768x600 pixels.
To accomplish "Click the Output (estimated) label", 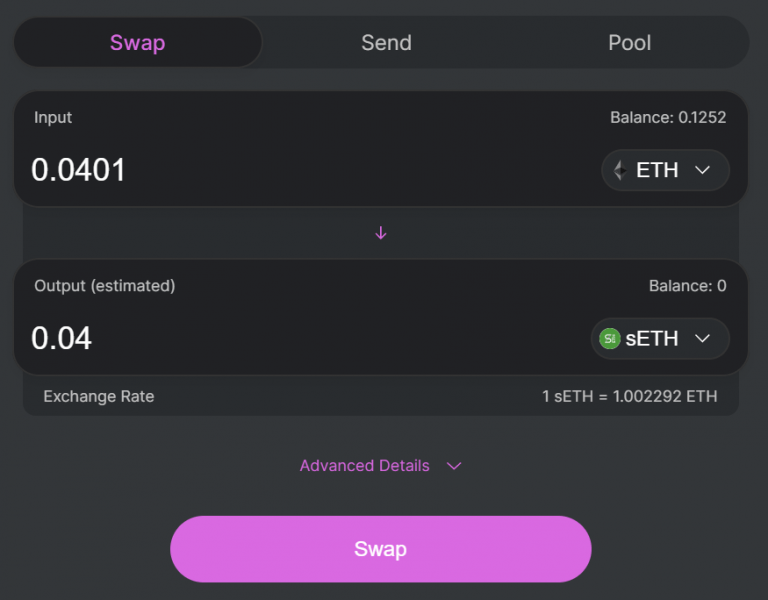I will click(x=105, y=286).
